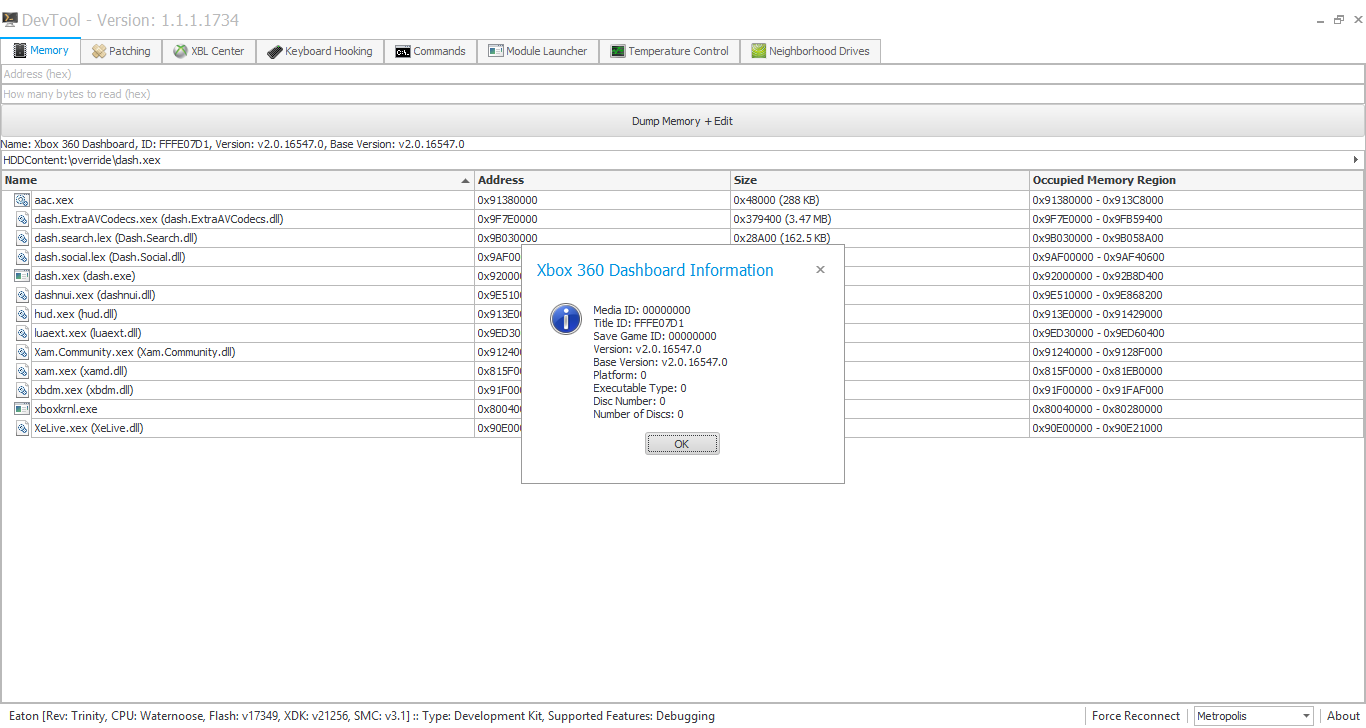The image size is (1366, 728).
Task: Click the Address (hex) input field
Action: click(683, 74)
